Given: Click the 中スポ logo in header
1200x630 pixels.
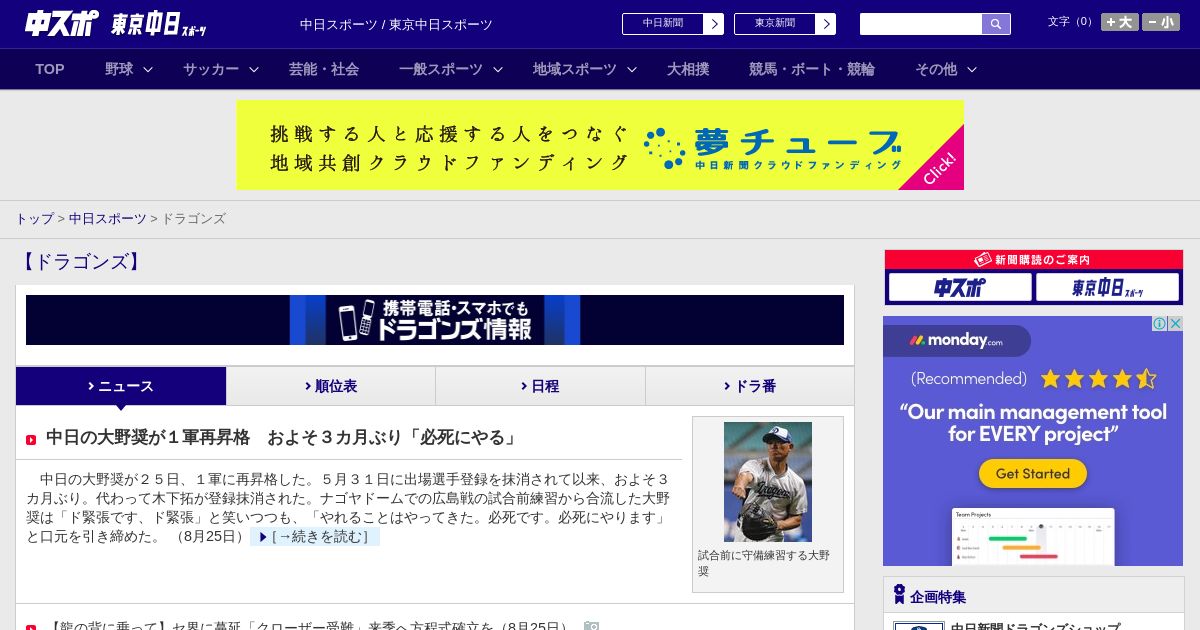Looking at the screenshot, I should (x=61, y=24).
